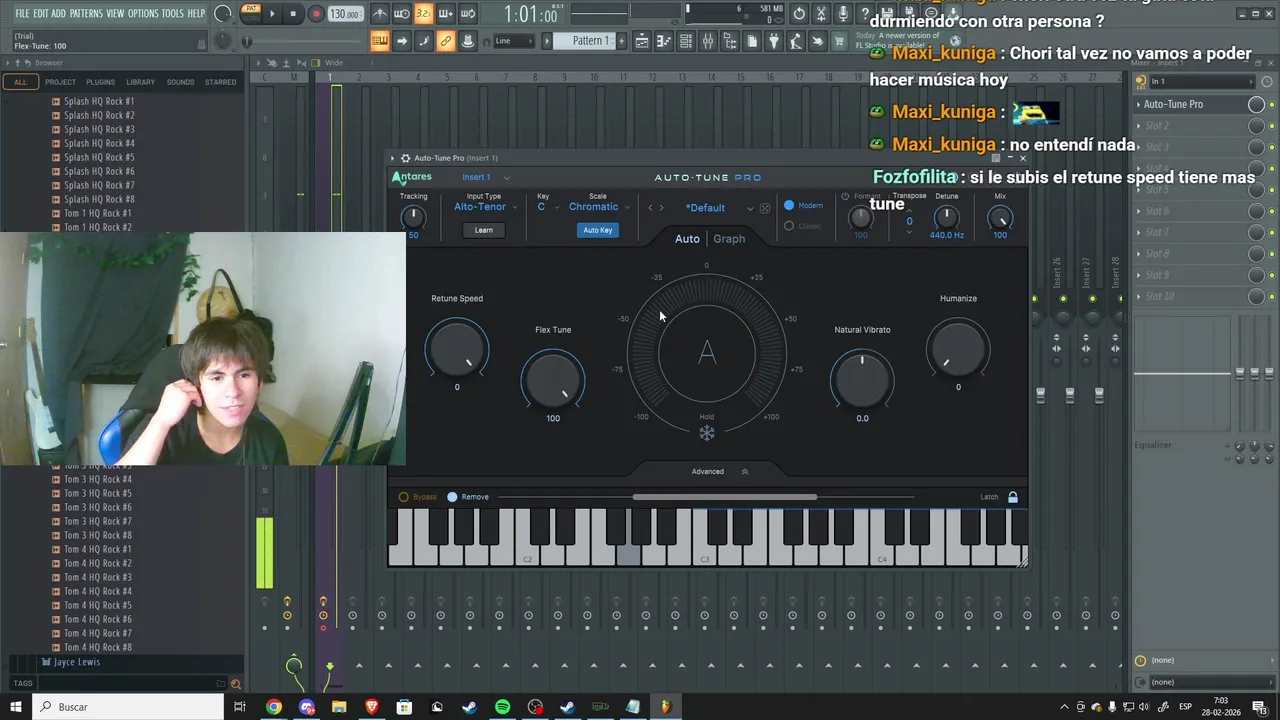Open Spotify from the taskbar
The width and height of the screenshot is (1280, 720).
502,707
